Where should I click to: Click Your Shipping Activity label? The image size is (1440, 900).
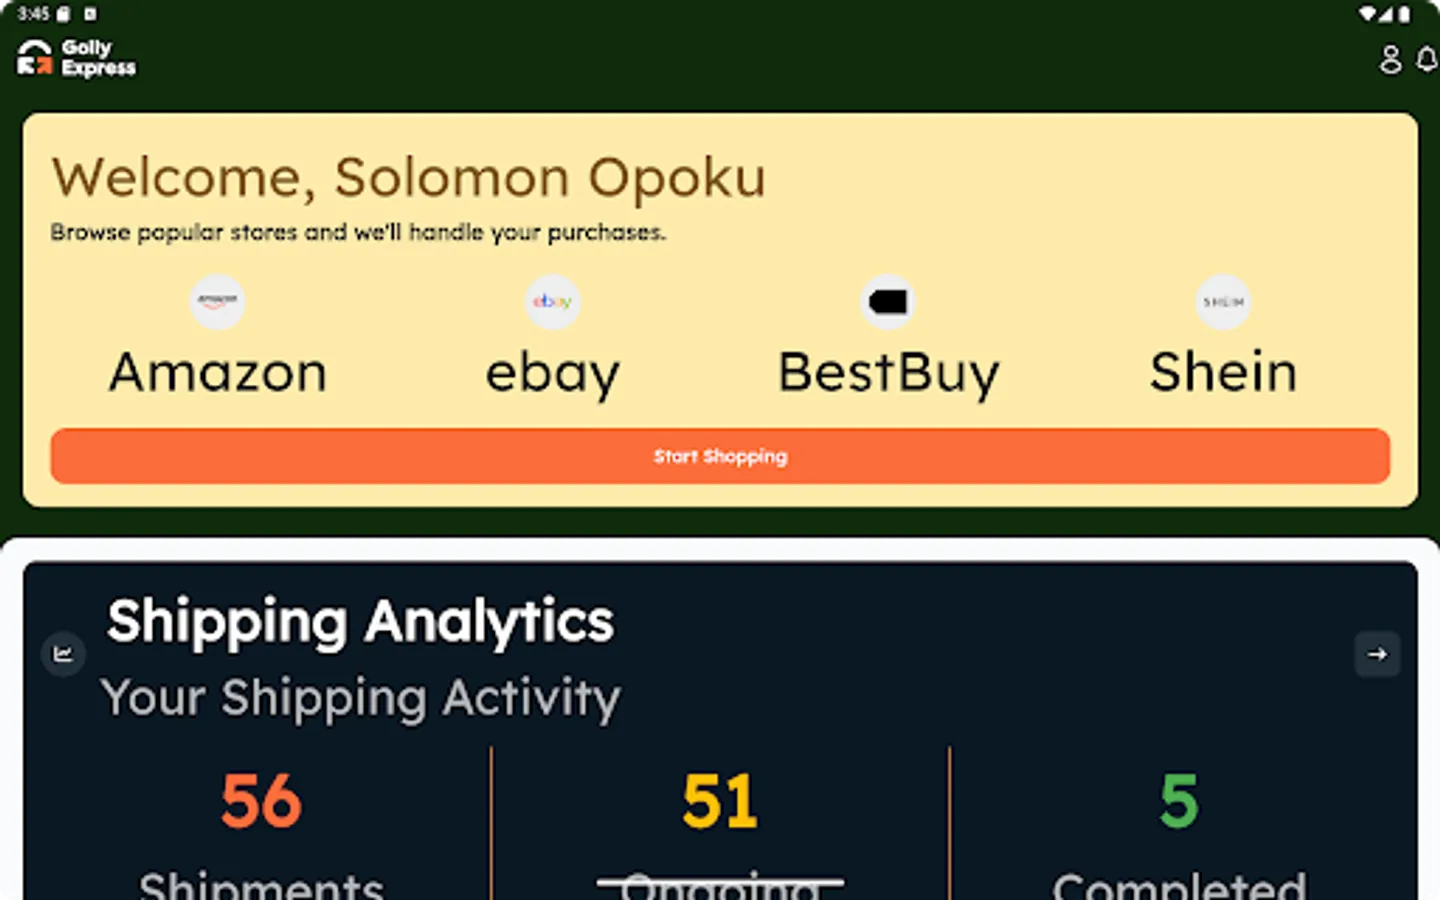(x=361, y=698)
